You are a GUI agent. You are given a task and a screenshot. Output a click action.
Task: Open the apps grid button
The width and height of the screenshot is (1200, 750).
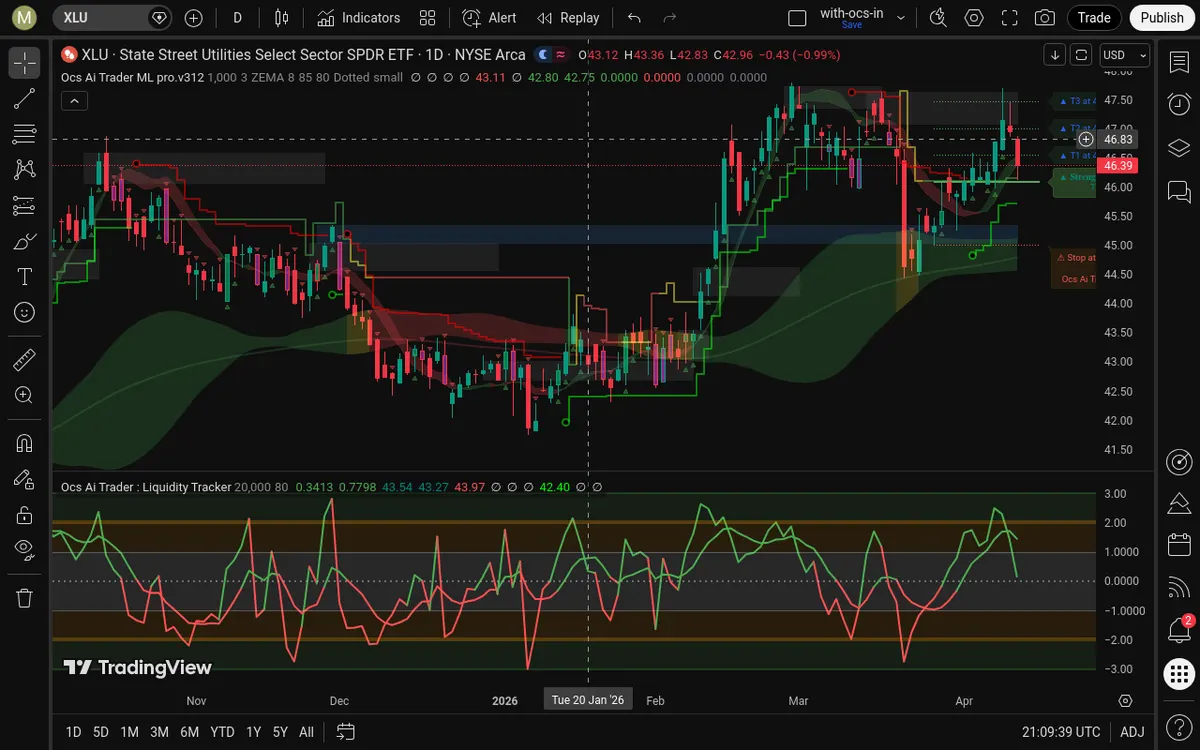click(1179, 674)
